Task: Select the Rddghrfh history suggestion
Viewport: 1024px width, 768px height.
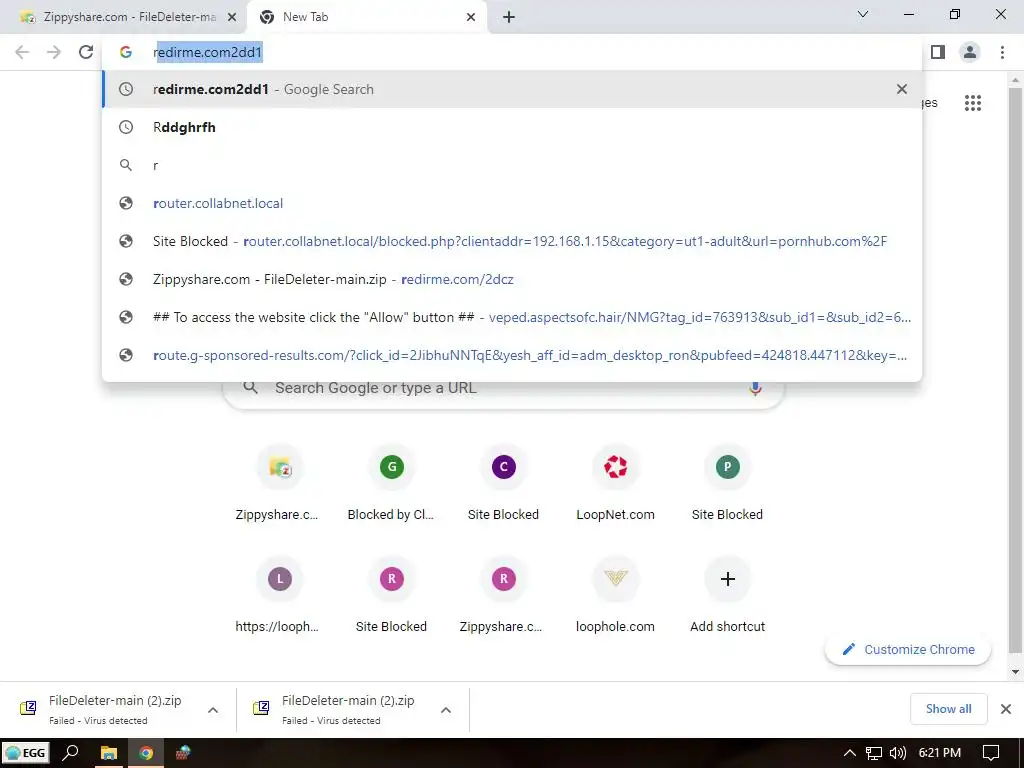Action: 513,127
